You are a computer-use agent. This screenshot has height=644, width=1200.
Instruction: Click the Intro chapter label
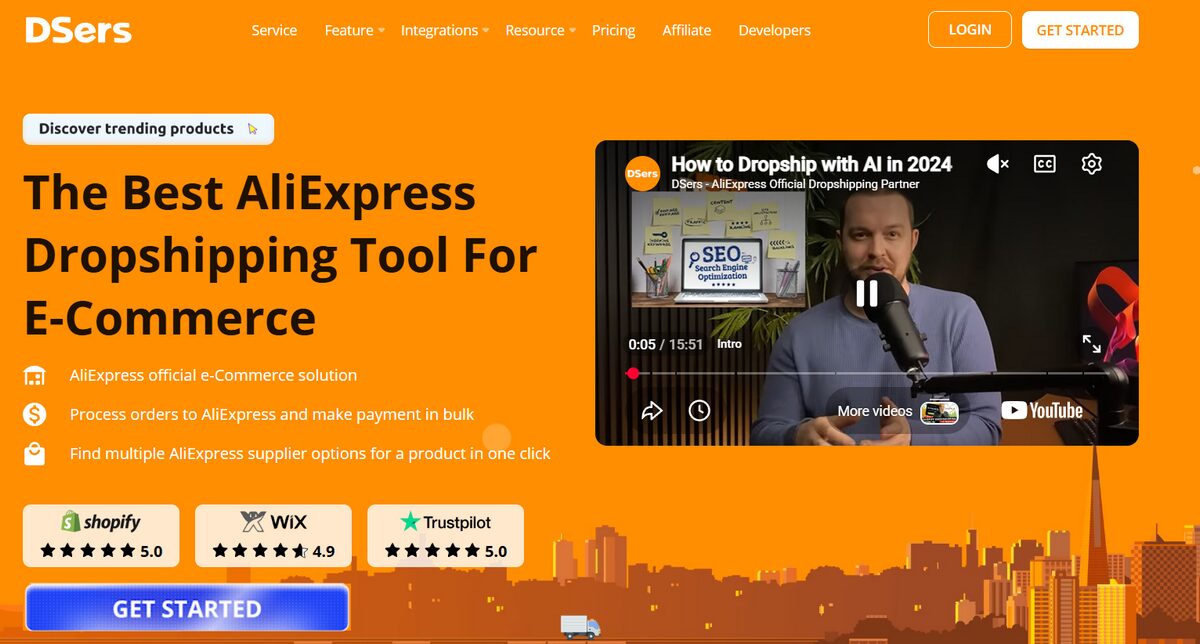click(730, 344)
